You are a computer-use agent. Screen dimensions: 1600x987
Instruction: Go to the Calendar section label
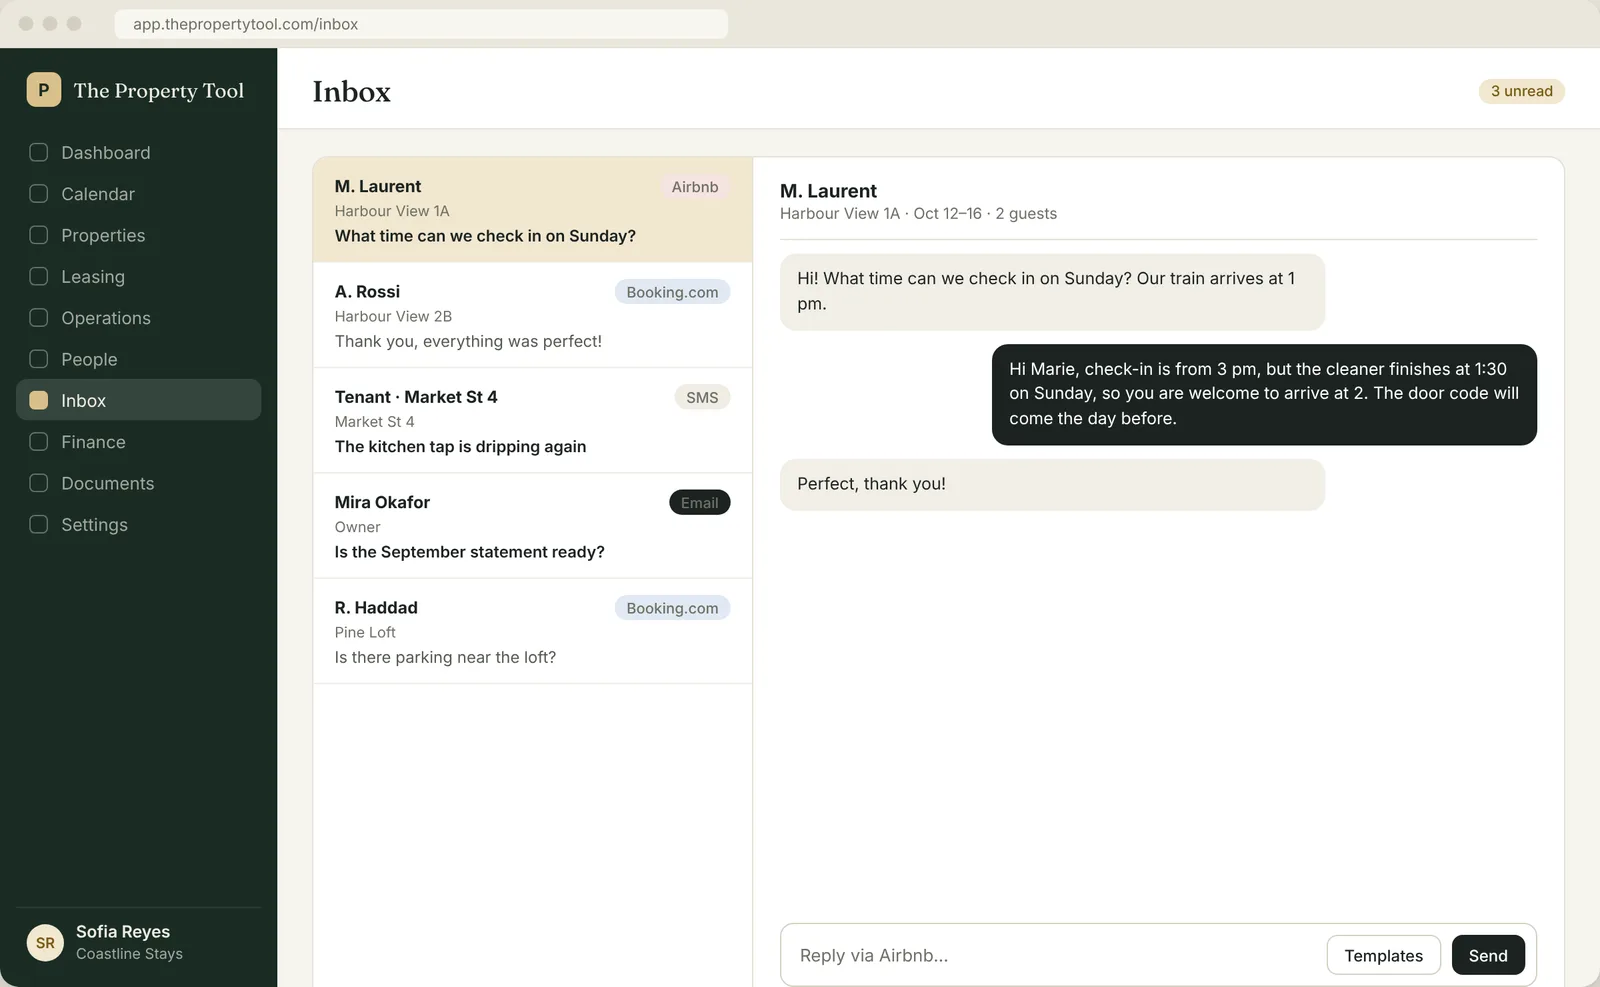tap(98, 194)
